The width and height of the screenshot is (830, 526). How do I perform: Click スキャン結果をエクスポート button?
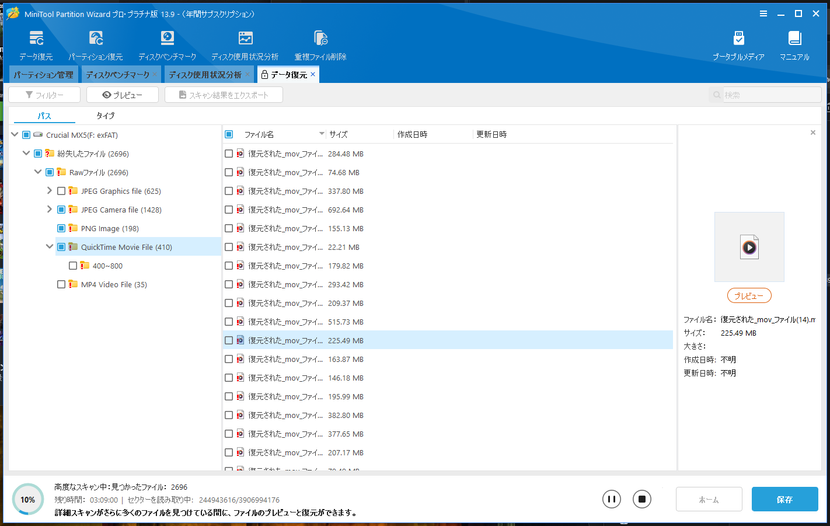[223, 95]
